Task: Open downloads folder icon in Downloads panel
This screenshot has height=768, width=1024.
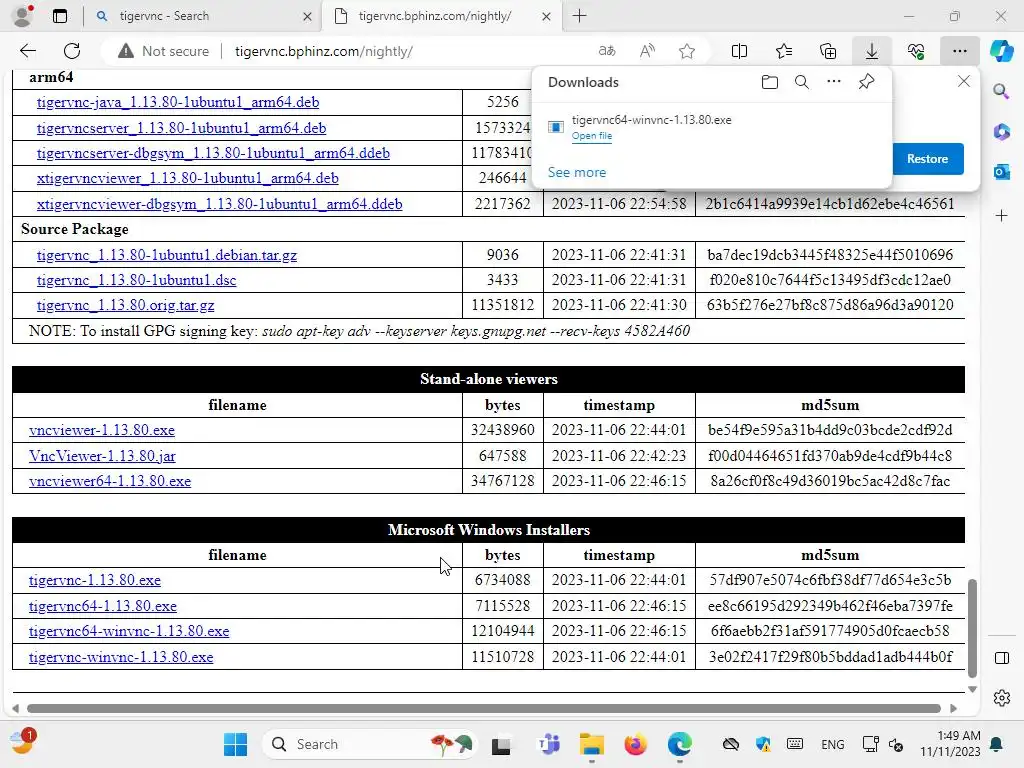Action: click(x=770, y=82)
